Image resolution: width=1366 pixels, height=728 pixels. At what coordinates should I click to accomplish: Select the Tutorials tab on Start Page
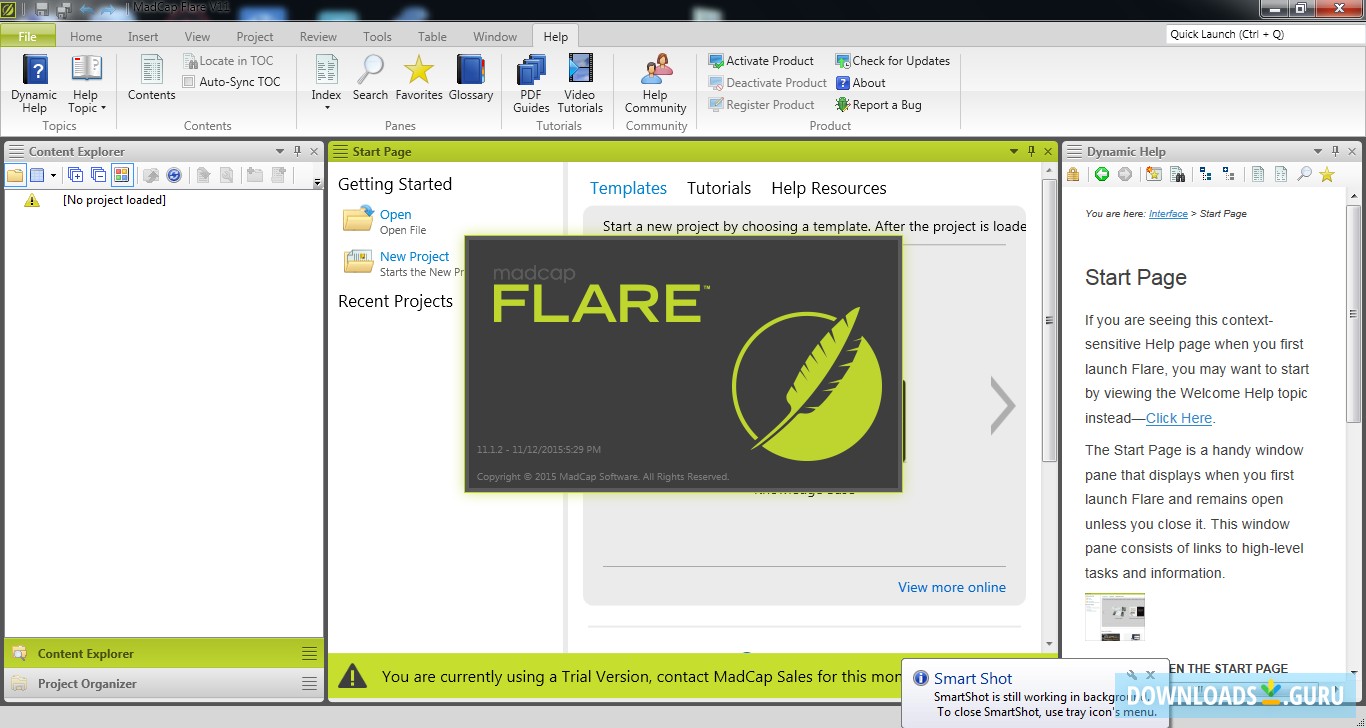[x=719, y=188]
